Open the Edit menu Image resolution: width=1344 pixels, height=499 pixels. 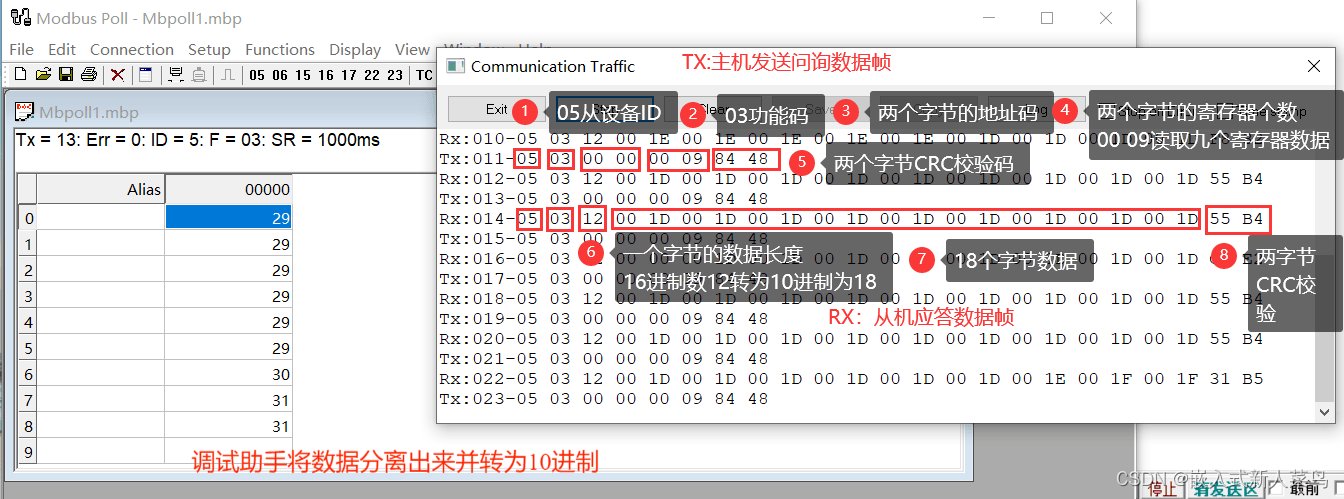click(62, 49)
